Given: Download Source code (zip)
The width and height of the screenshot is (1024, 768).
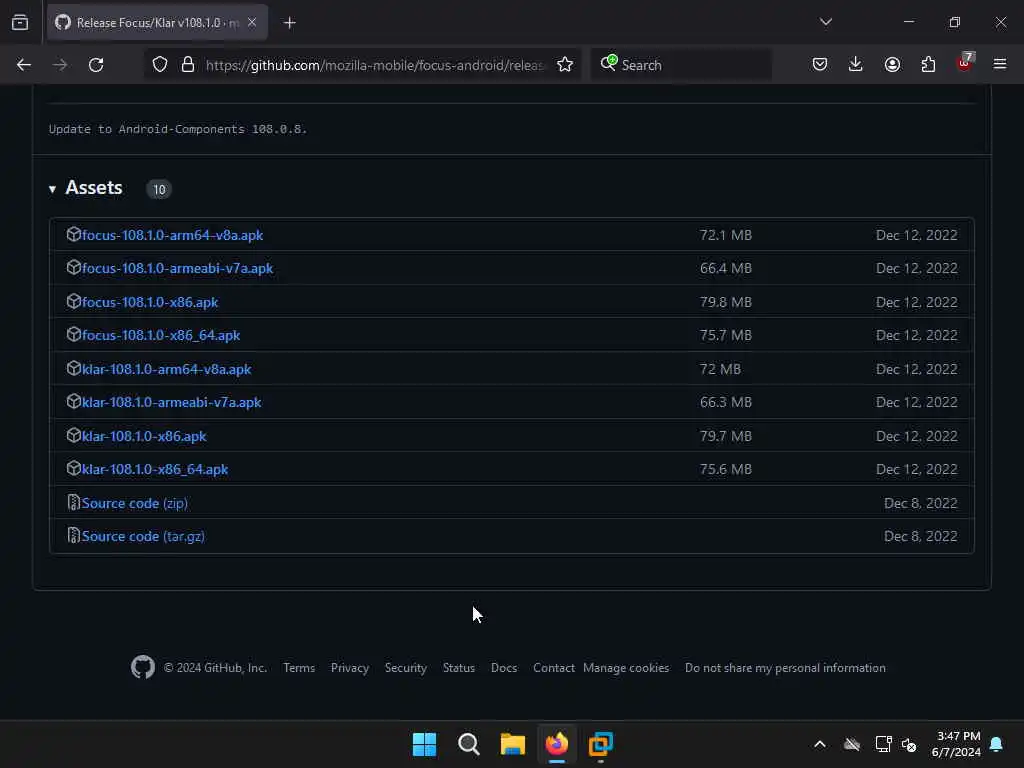Looking at the screenshot, I should (135, 504).
